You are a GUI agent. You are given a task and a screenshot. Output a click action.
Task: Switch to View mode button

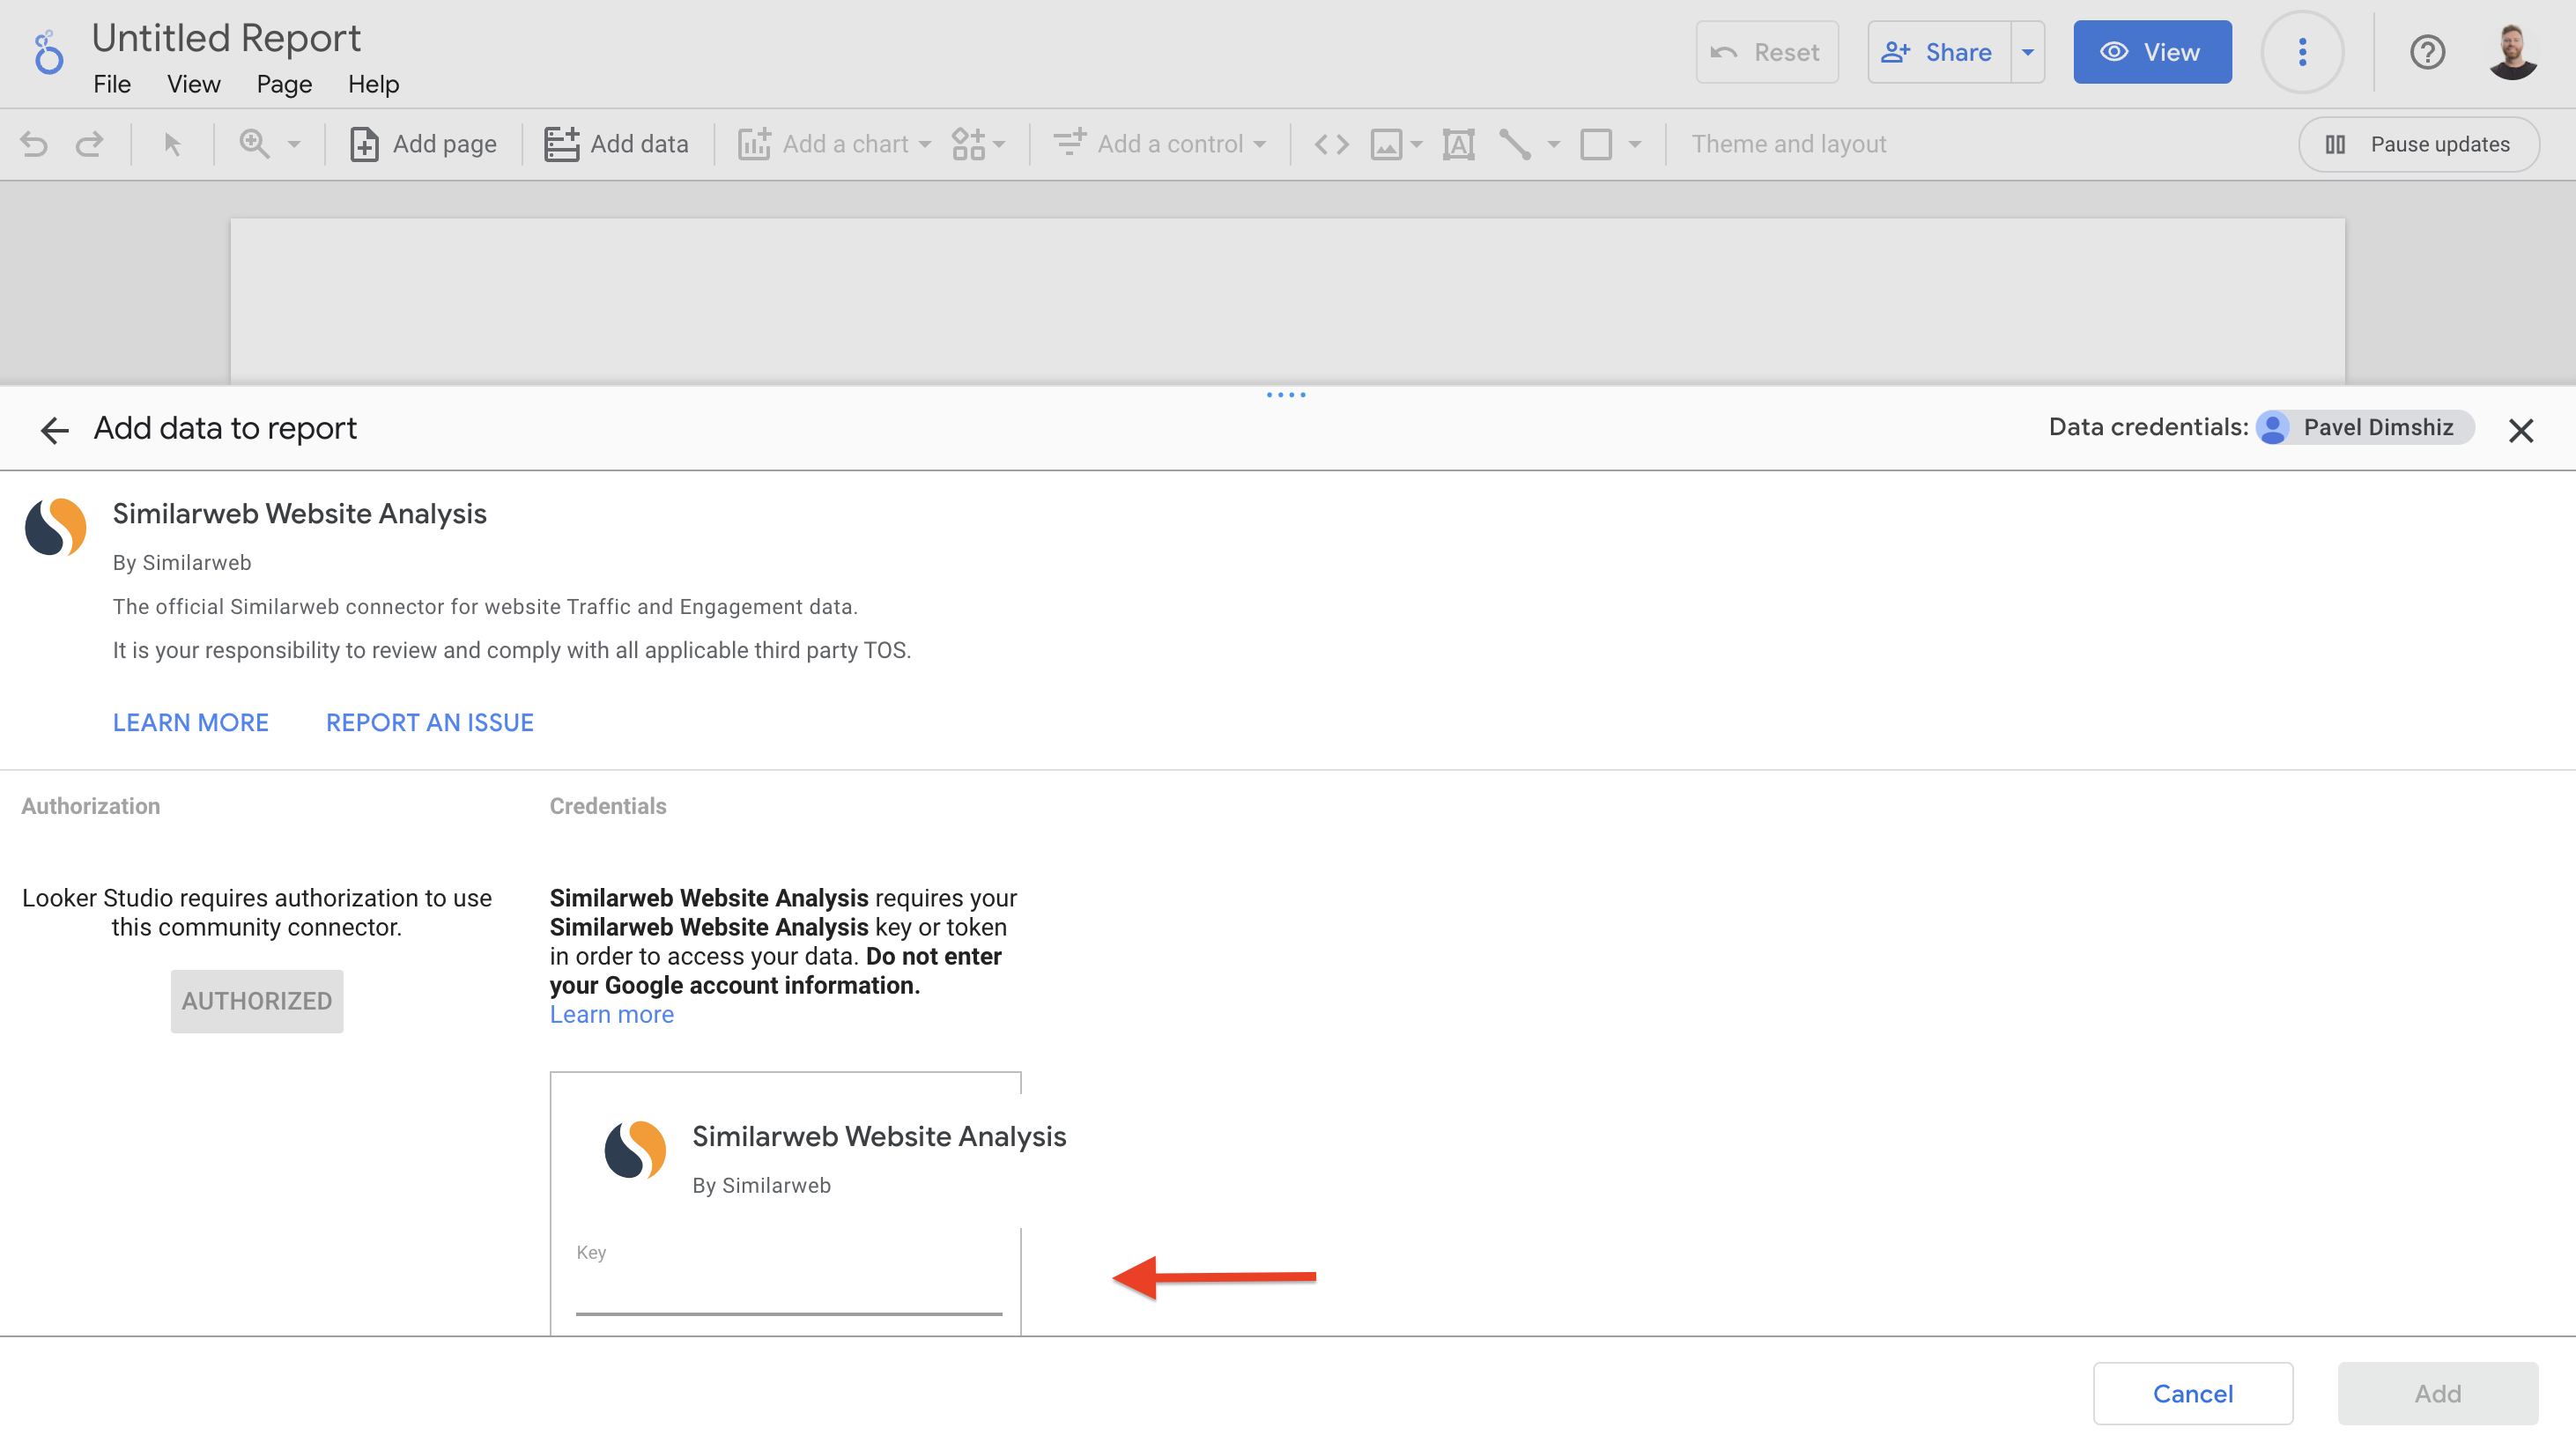pos(2151,52)
